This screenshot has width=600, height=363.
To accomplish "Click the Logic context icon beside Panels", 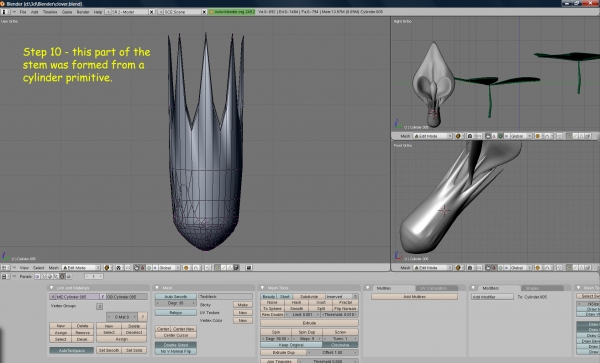I will [x=37, y=276].
